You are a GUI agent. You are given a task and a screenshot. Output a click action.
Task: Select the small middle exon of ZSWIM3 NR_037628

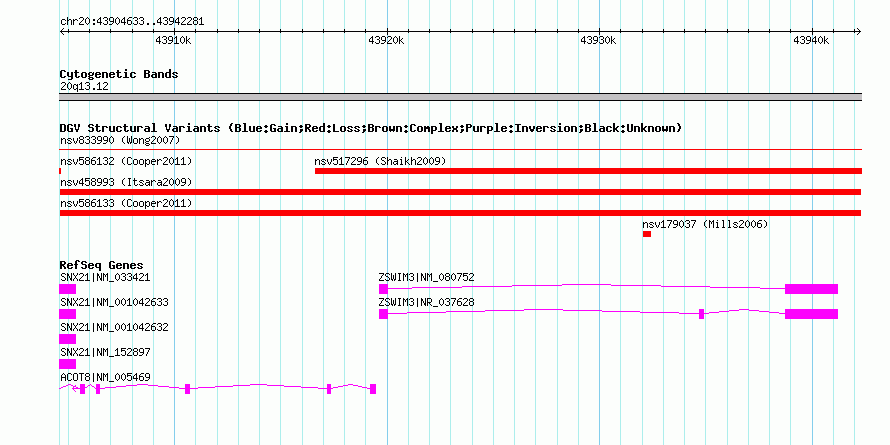coord(702,314)
